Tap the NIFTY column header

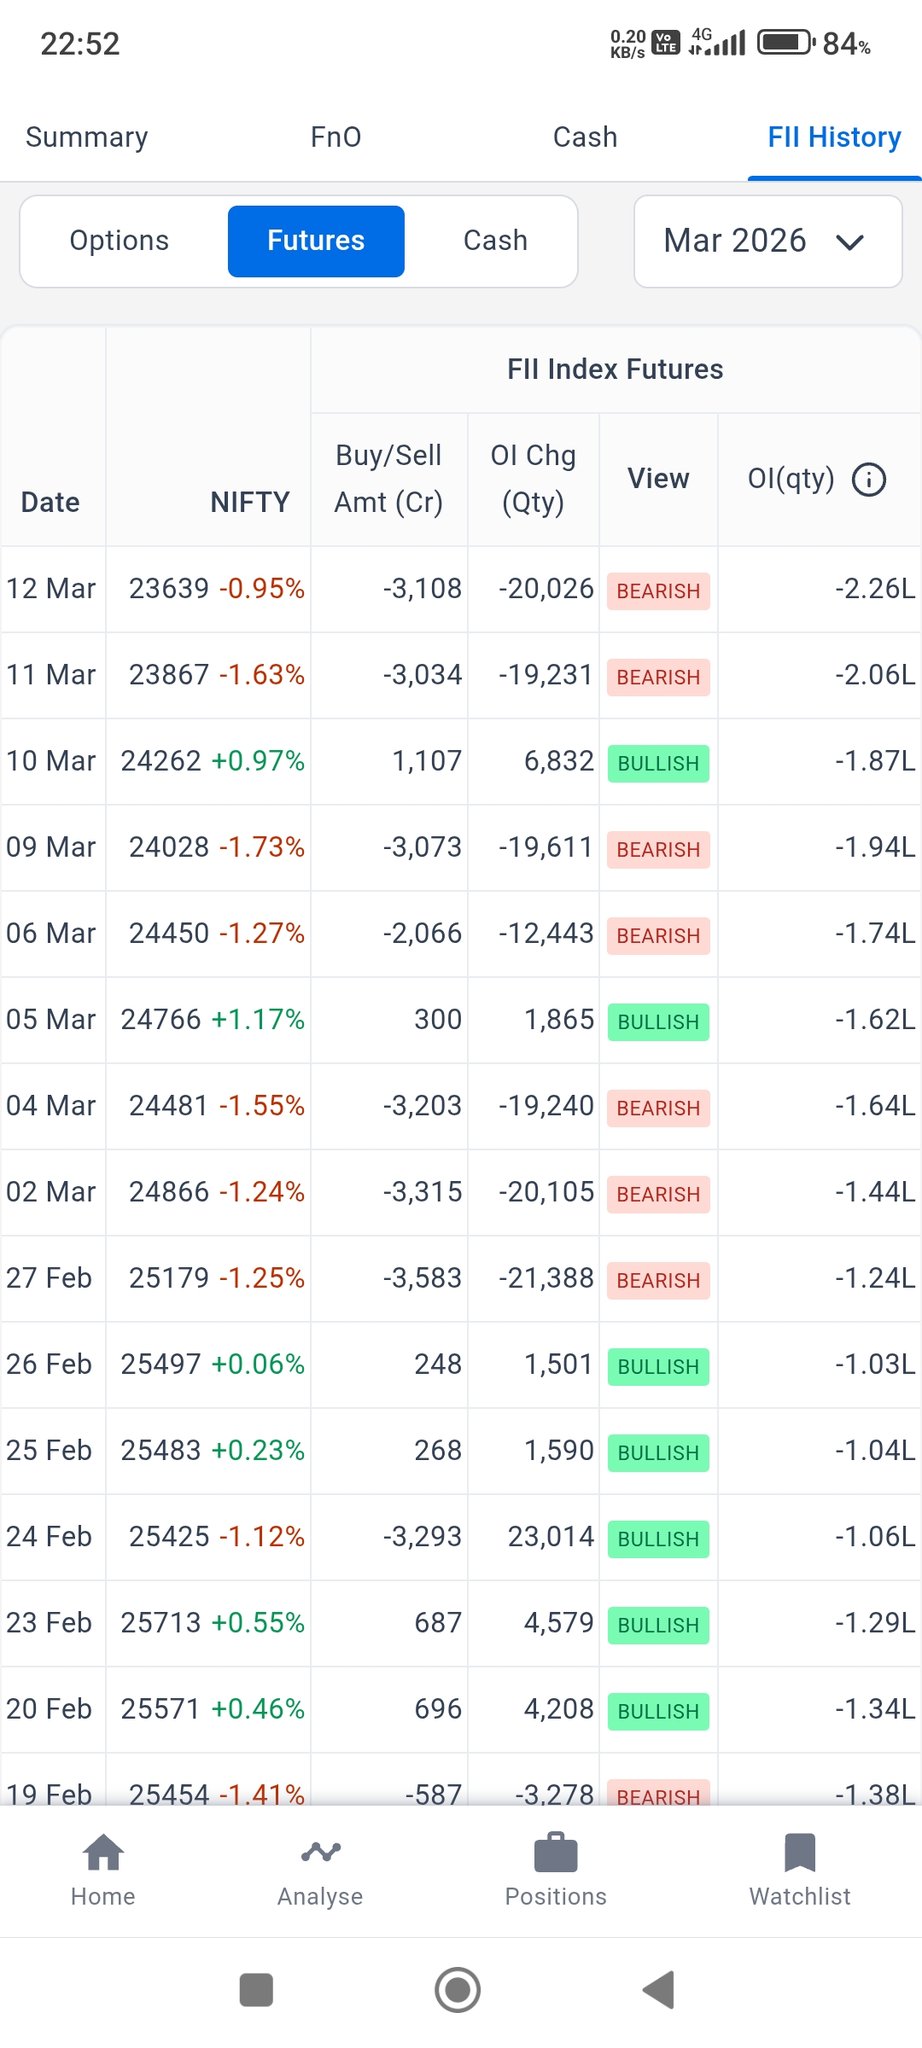coord(250,502)
